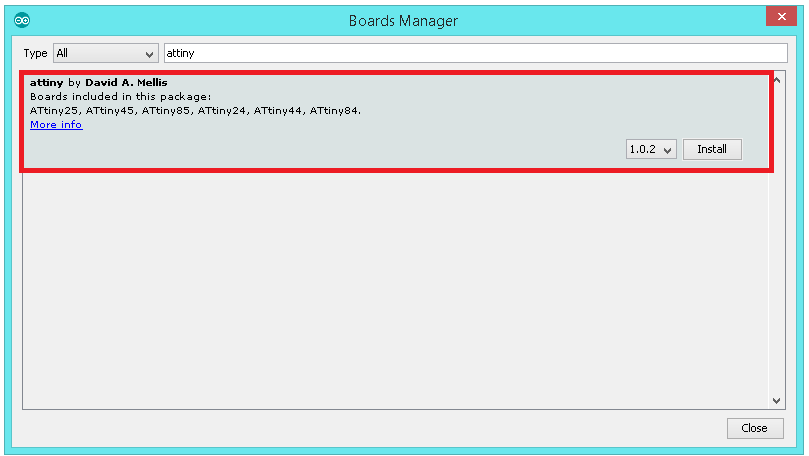
Task: Click the ATtiny25, ATtiny45 board list line
Action: (x=196, y=110)
